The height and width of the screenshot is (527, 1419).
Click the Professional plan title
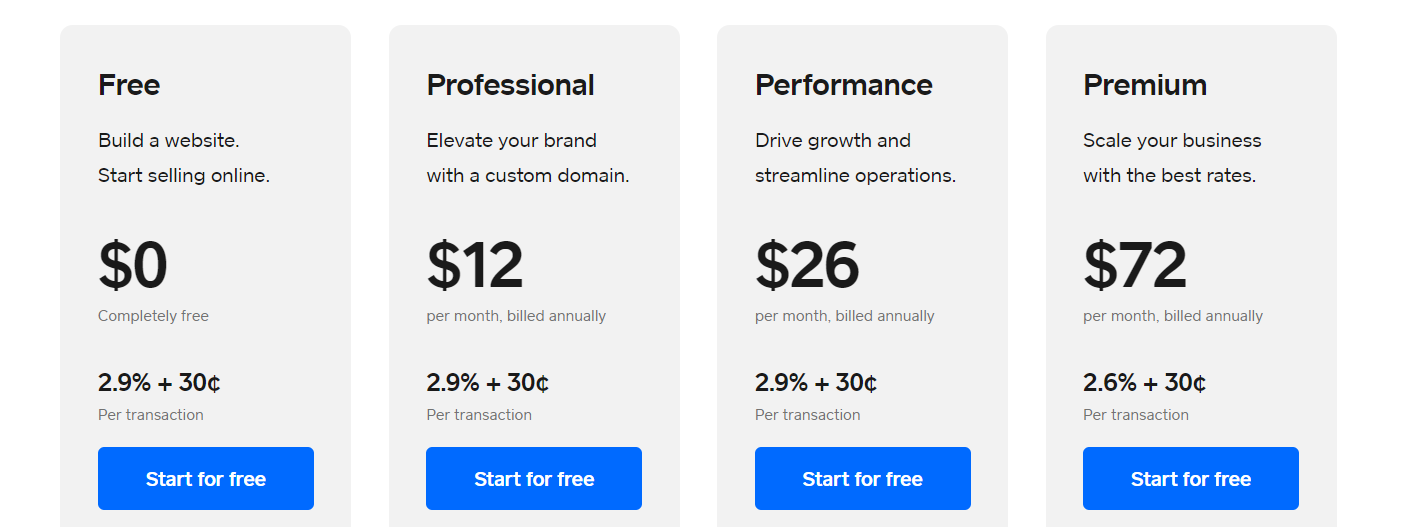(x=510, y=85)
